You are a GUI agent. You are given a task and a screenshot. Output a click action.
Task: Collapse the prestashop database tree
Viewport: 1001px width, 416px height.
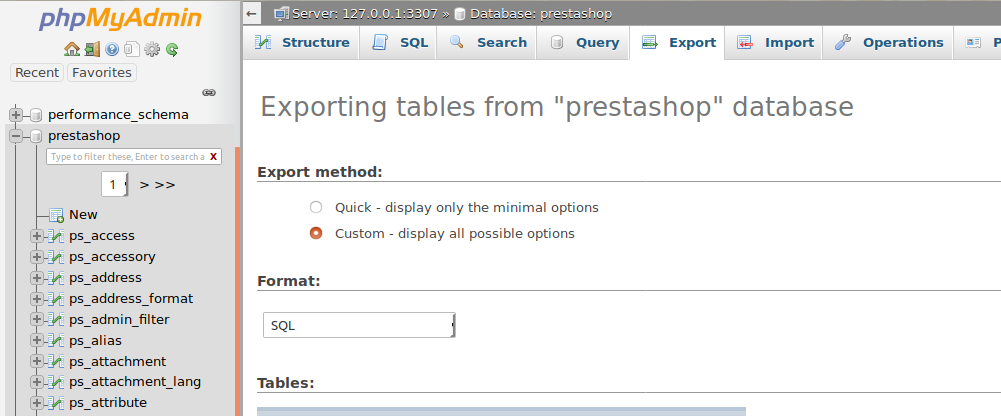tap(16, 135)
